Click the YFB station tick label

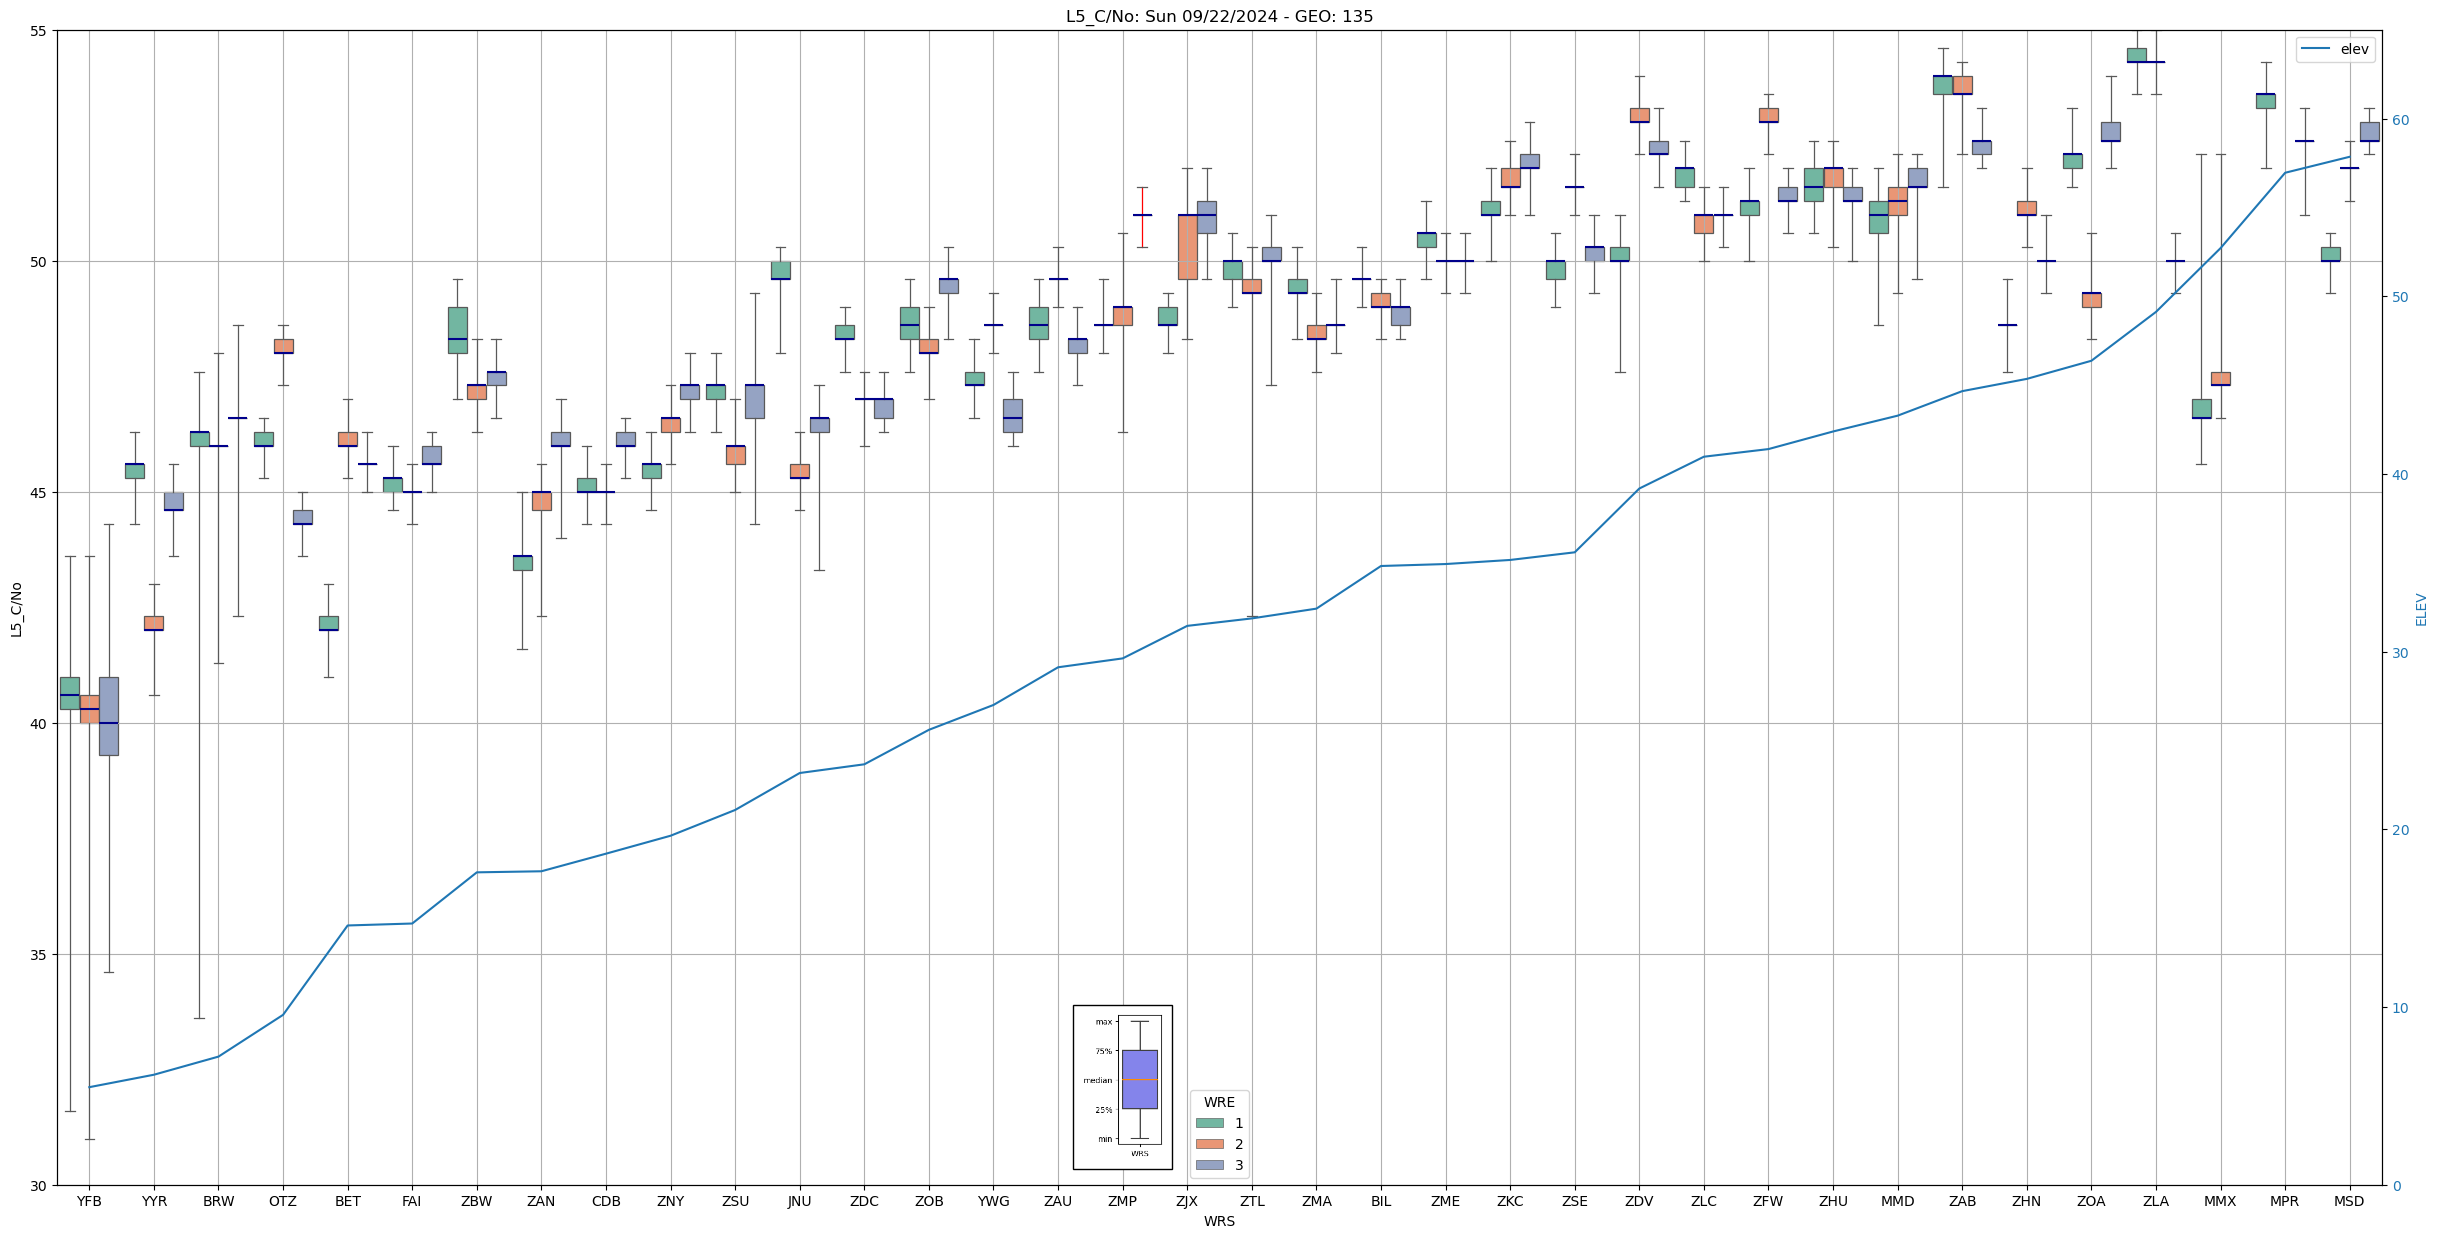(x=89, y=1201)
